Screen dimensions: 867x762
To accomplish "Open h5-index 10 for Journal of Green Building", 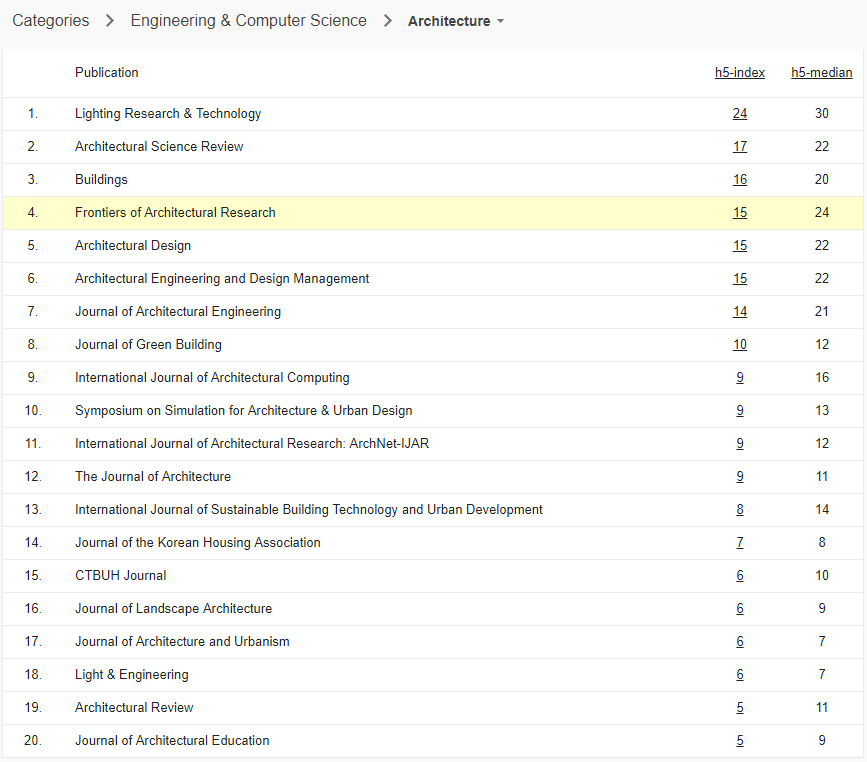I will (x=740, y=345).
